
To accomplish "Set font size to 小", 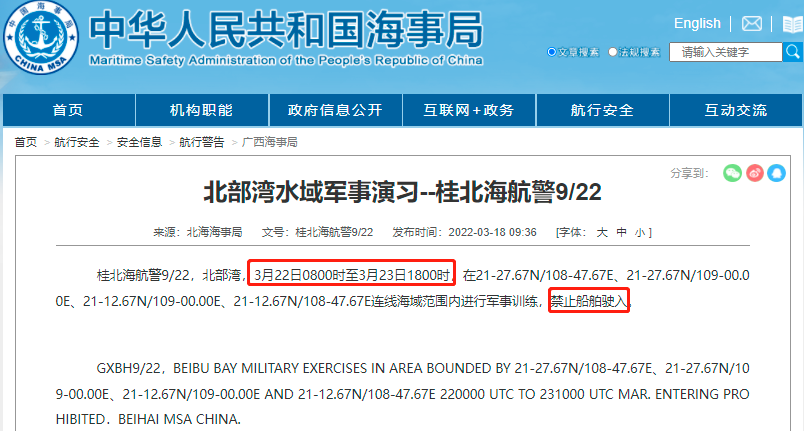I will point(640,232).
